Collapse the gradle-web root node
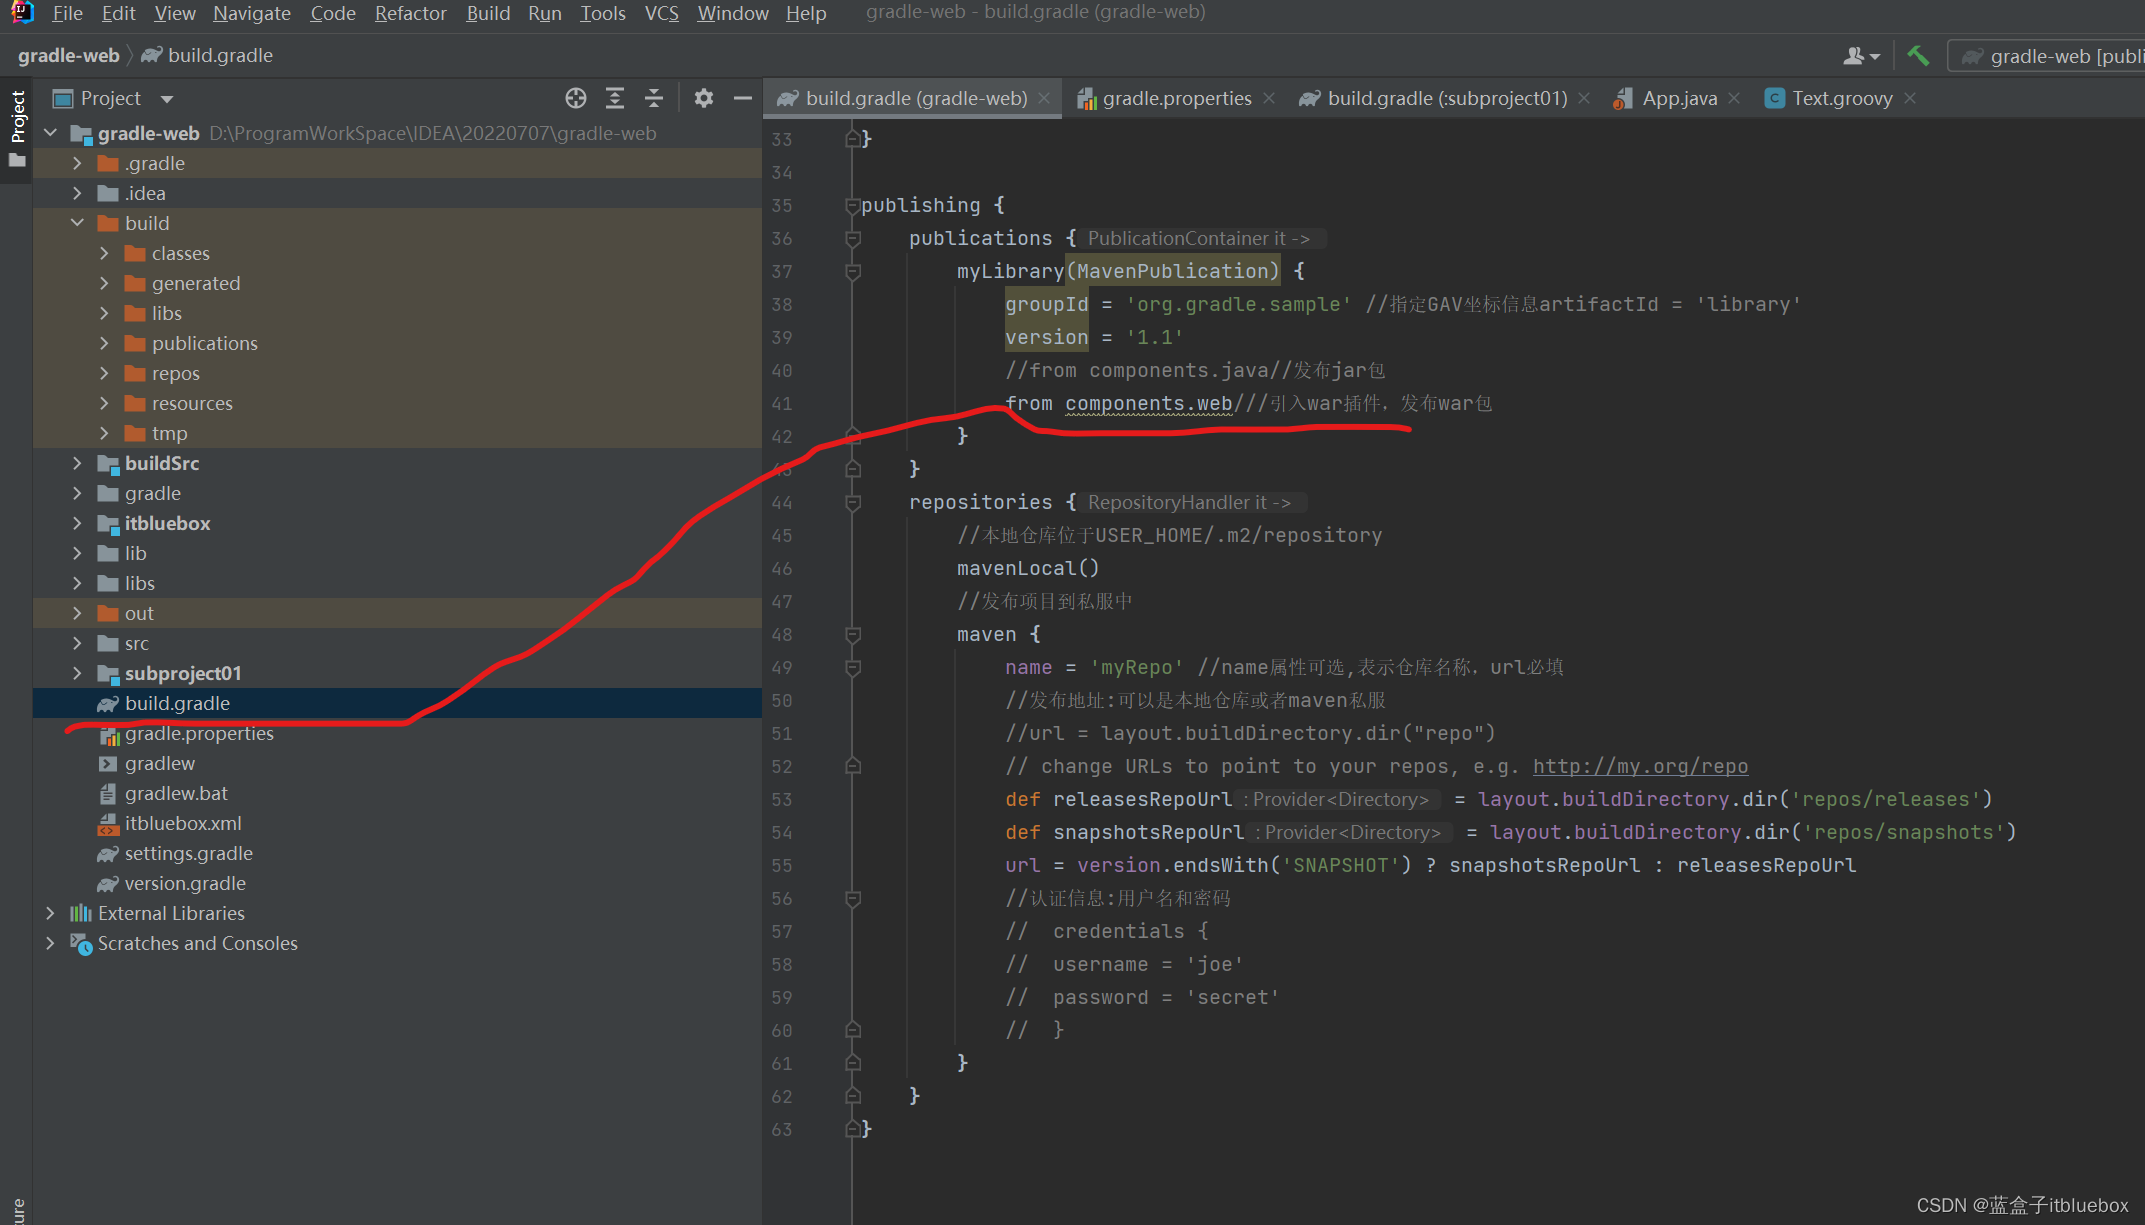Image resolution: width=2145 pixels, height=1225 pixels. pos(50,133)
